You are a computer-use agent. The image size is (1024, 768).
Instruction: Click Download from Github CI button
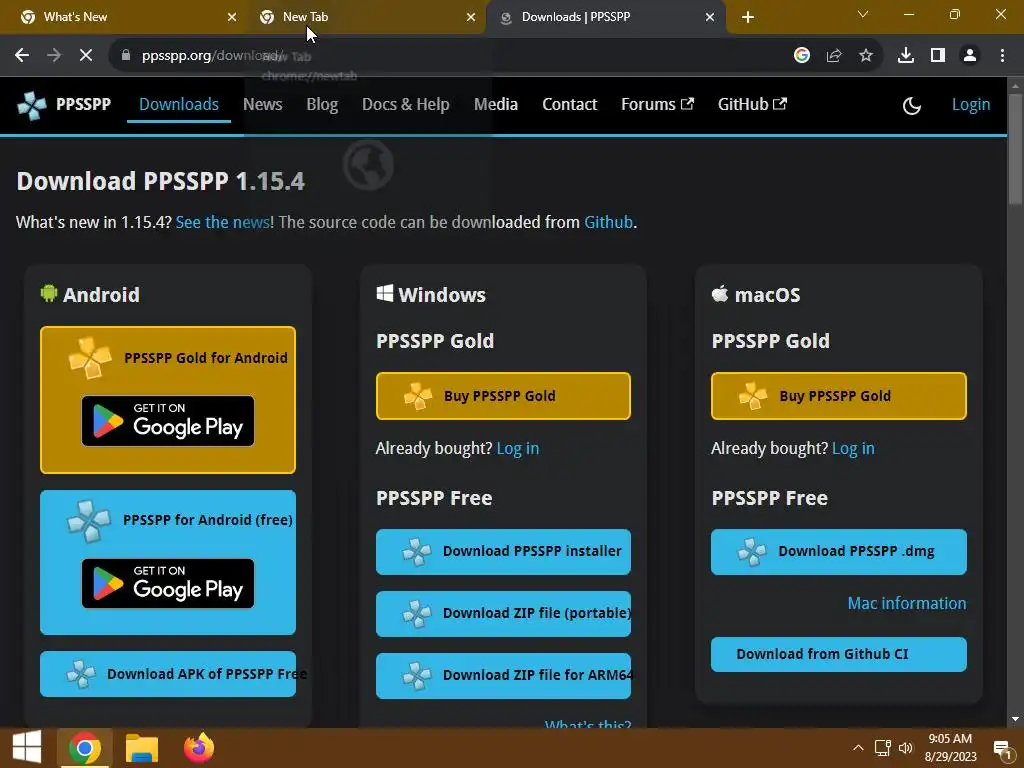click(839, 654)
